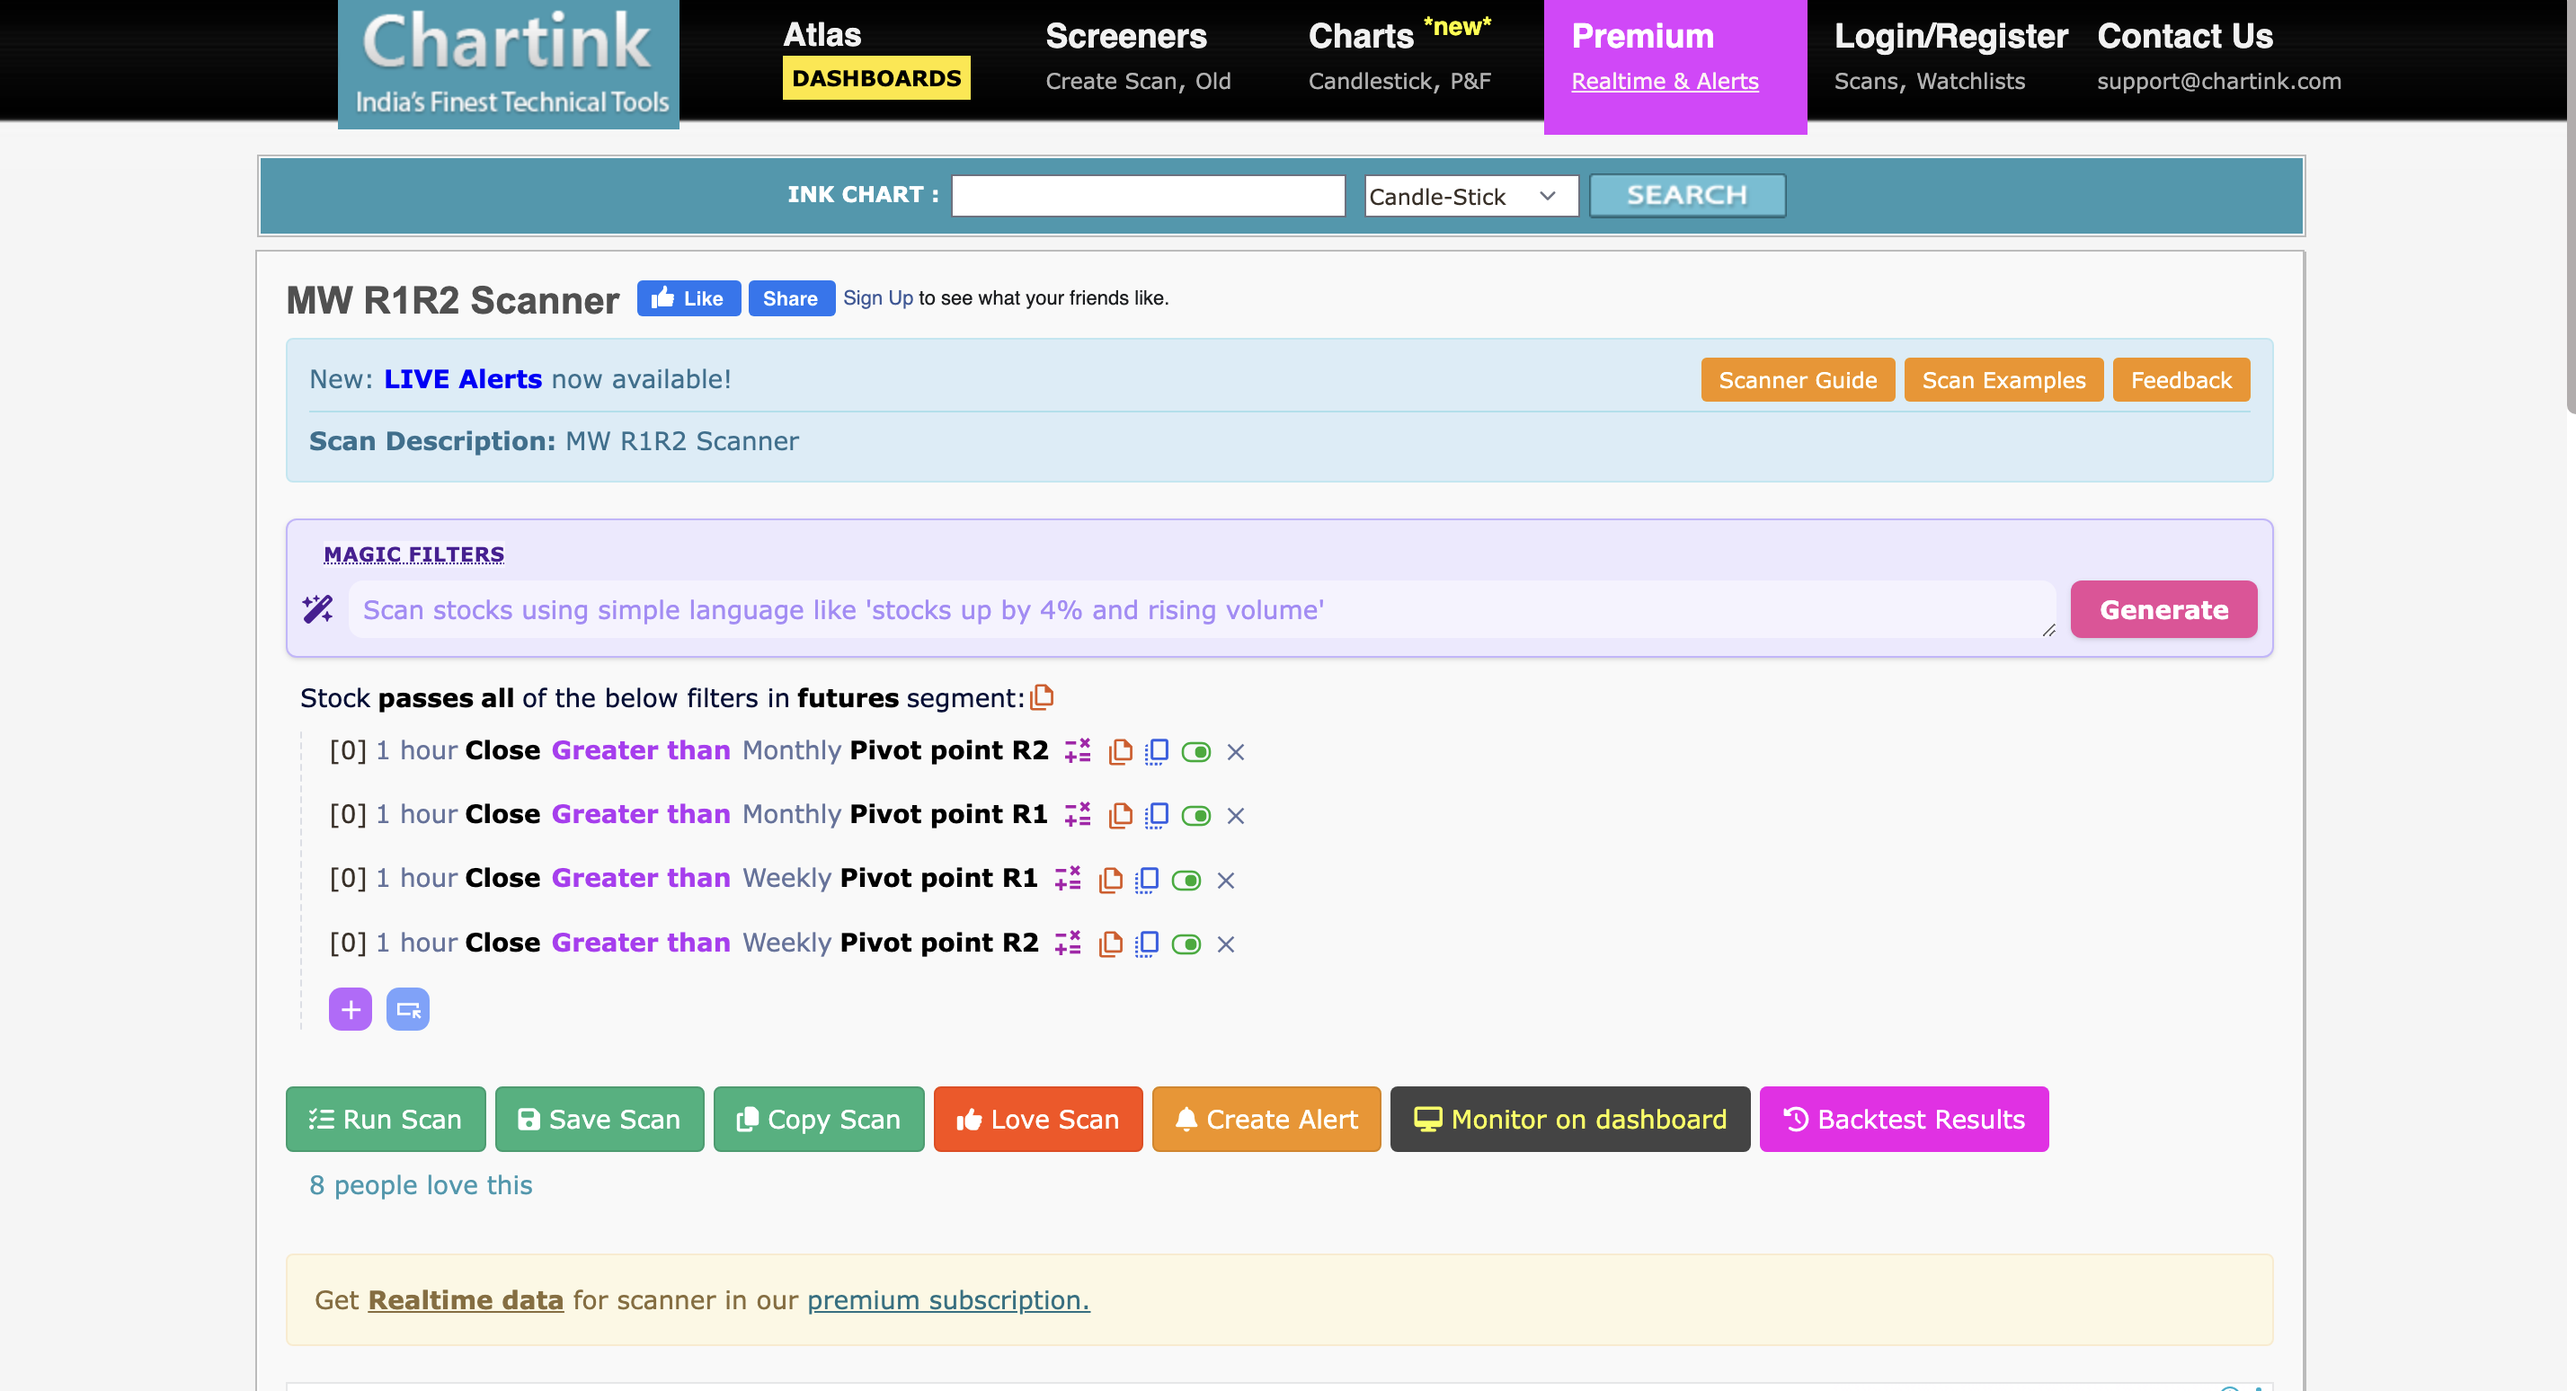Click the Ink Chart SEARCH button
The width and height of the screenshot is (2576, 1391).
pos(1687,195)
